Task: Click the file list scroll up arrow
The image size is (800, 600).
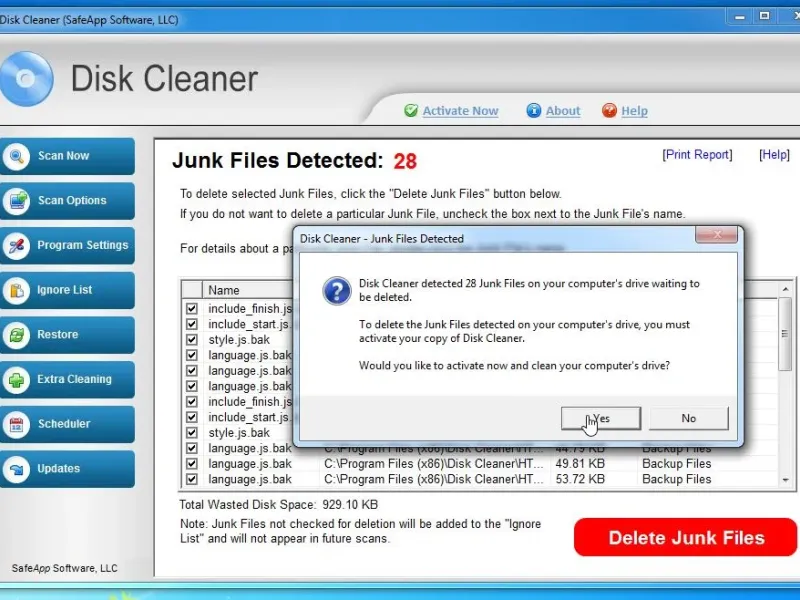Action: tap(785, 290)
